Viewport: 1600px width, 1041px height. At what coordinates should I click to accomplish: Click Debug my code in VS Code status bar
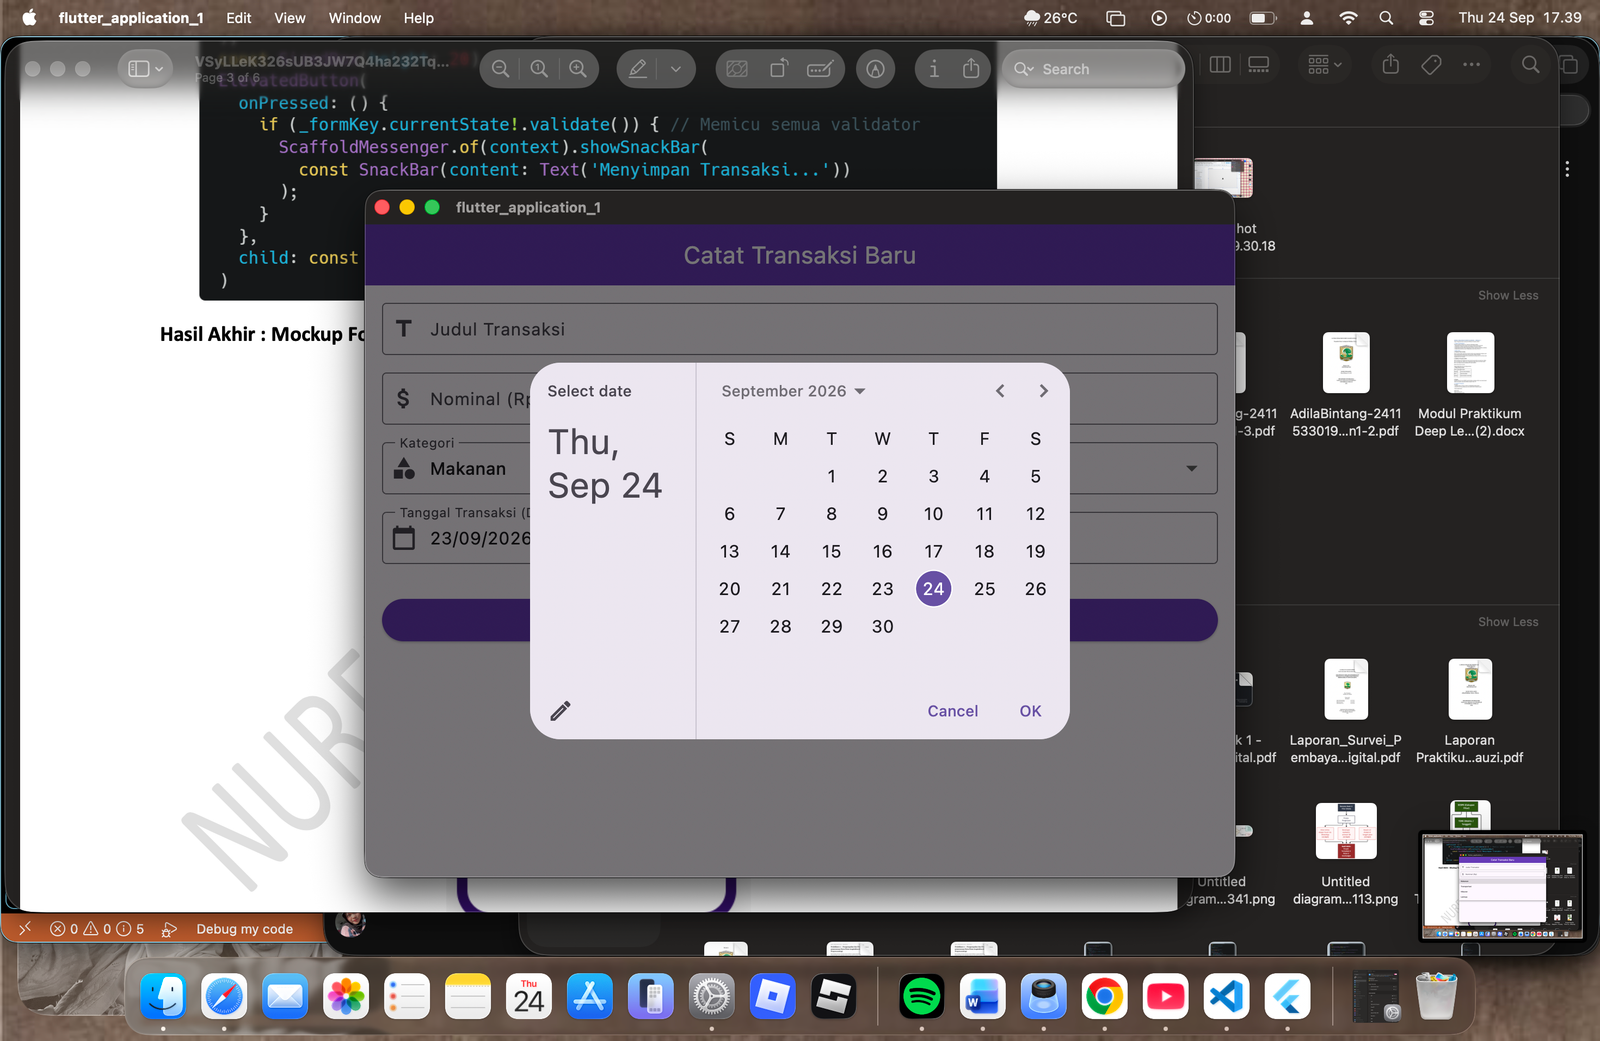tap(245, 929)
